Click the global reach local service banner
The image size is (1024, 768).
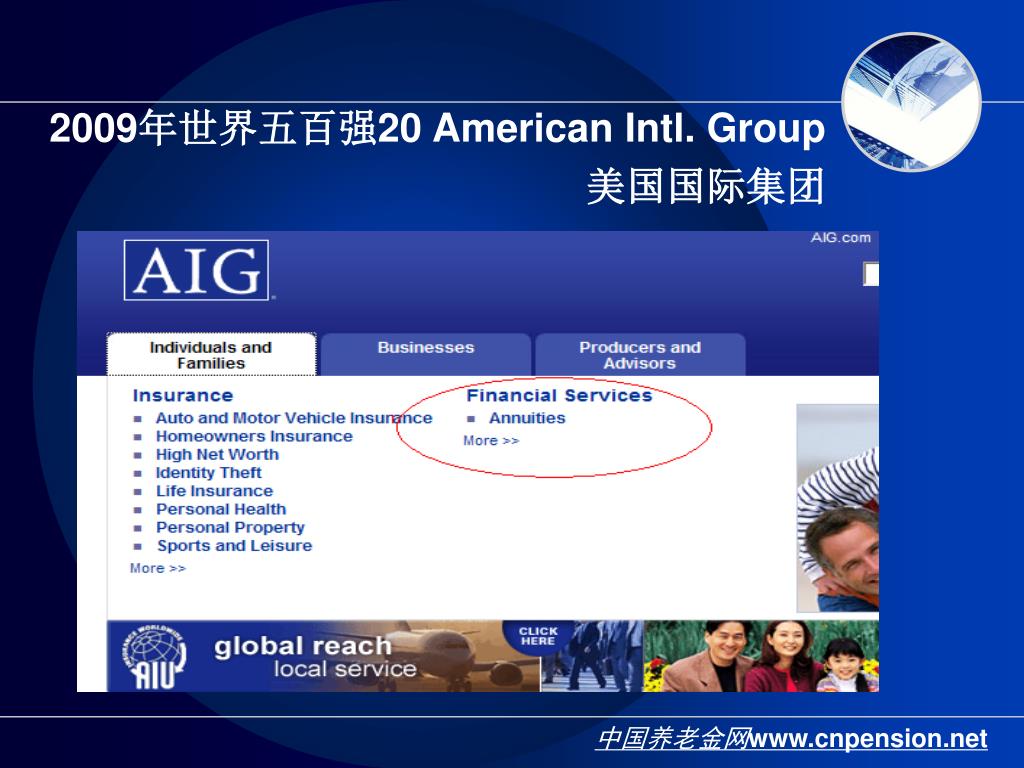(x=323, y=656)
